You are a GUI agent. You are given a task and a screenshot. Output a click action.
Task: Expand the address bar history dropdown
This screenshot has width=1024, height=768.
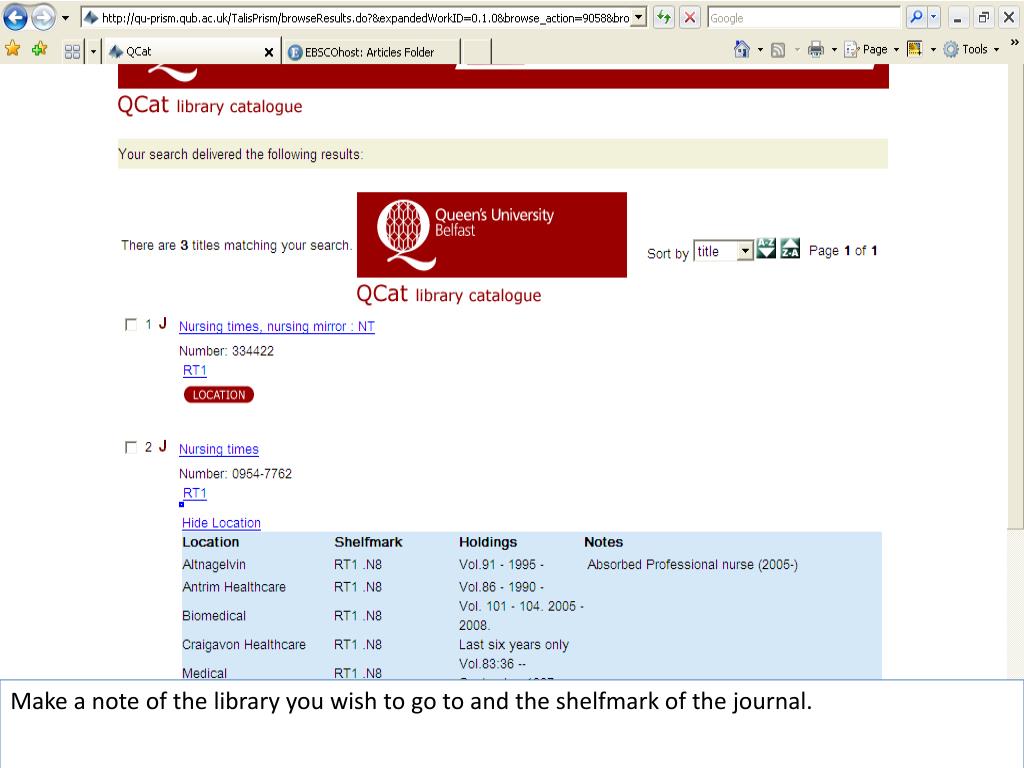(x=639, y=18)
